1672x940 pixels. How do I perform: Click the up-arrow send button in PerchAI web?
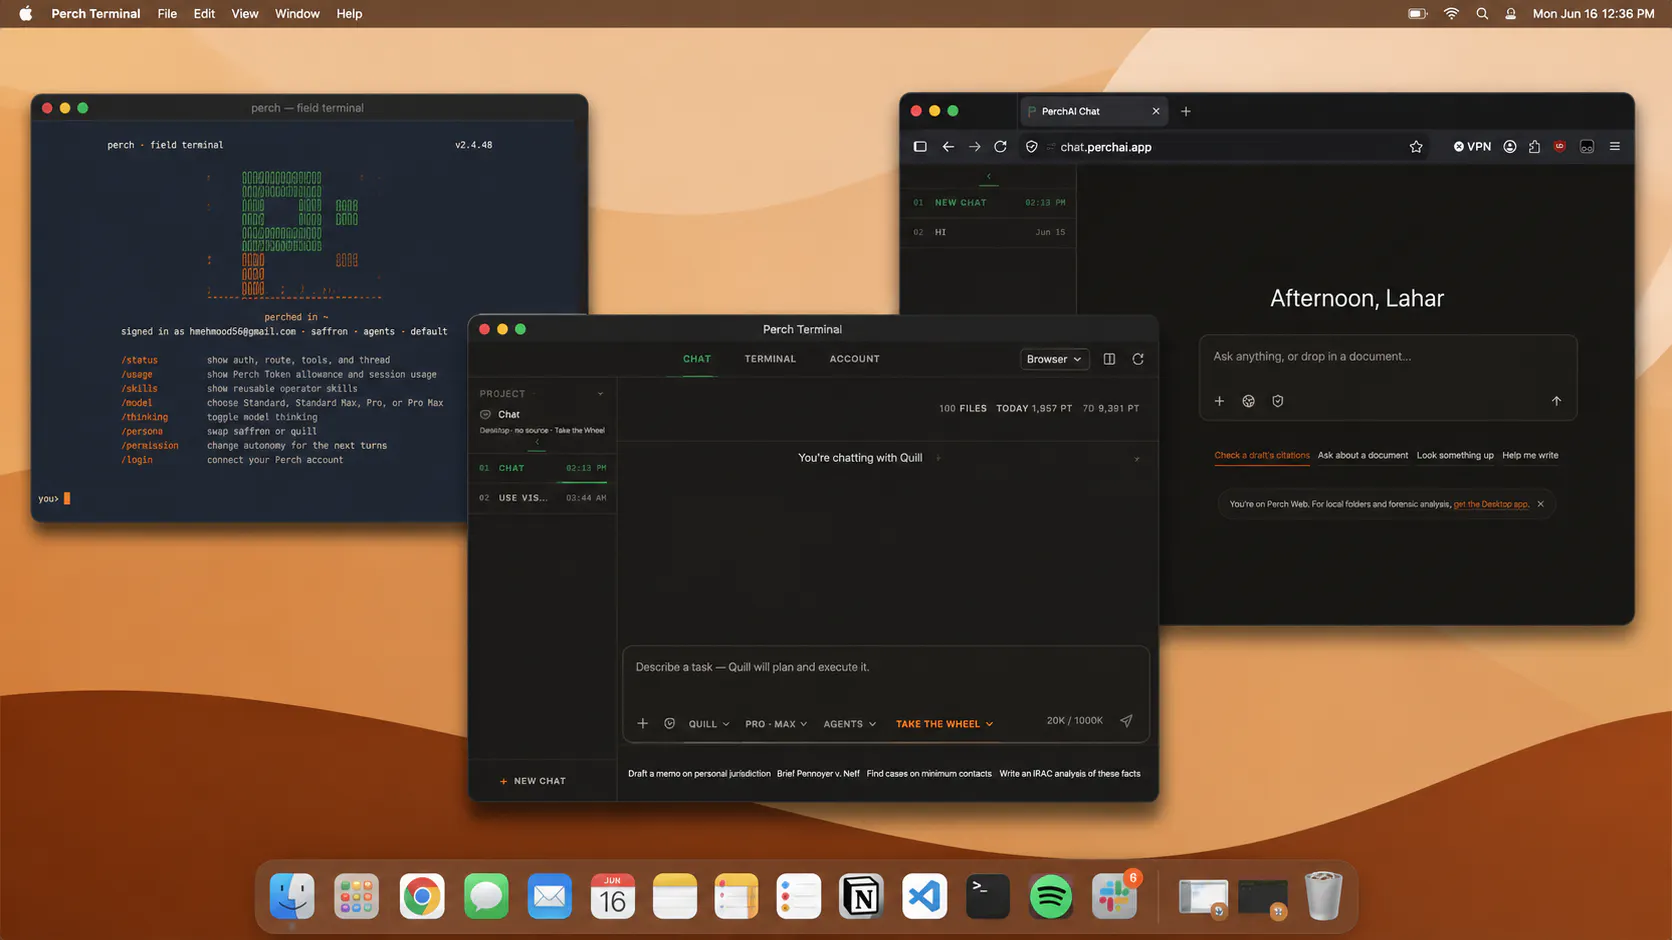click(x=1556, y=401)
